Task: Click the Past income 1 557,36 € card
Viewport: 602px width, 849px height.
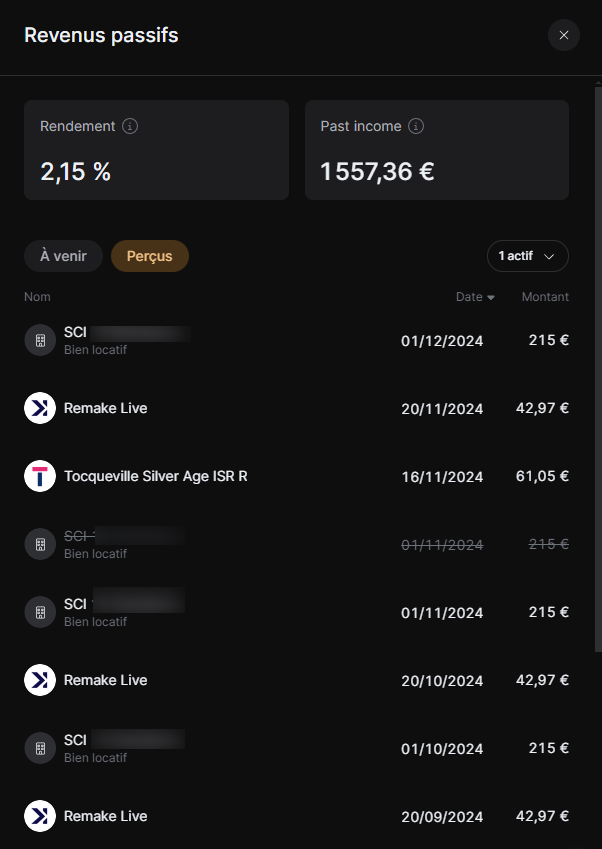Action: [x=437, y=150]
